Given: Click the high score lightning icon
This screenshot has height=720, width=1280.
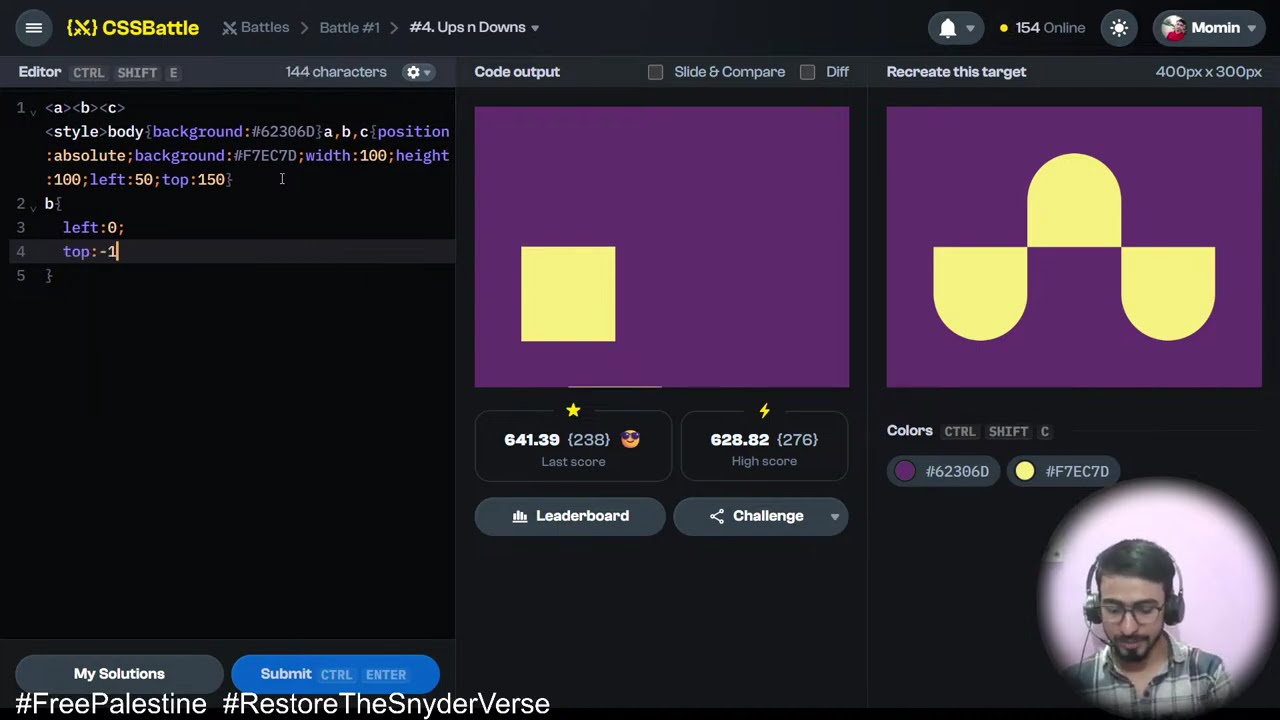Looking at the screenshot, I should point(764,410).
